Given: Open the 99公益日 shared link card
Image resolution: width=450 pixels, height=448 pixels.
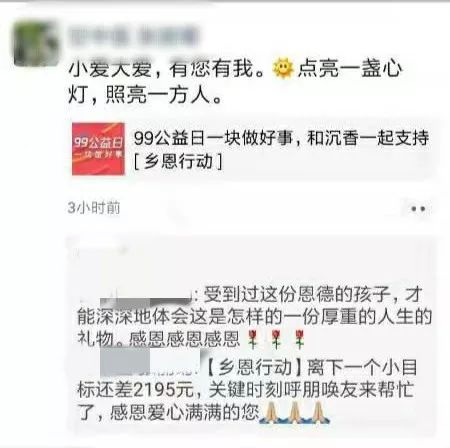Looking at the screenshot, I should point(252,149).
